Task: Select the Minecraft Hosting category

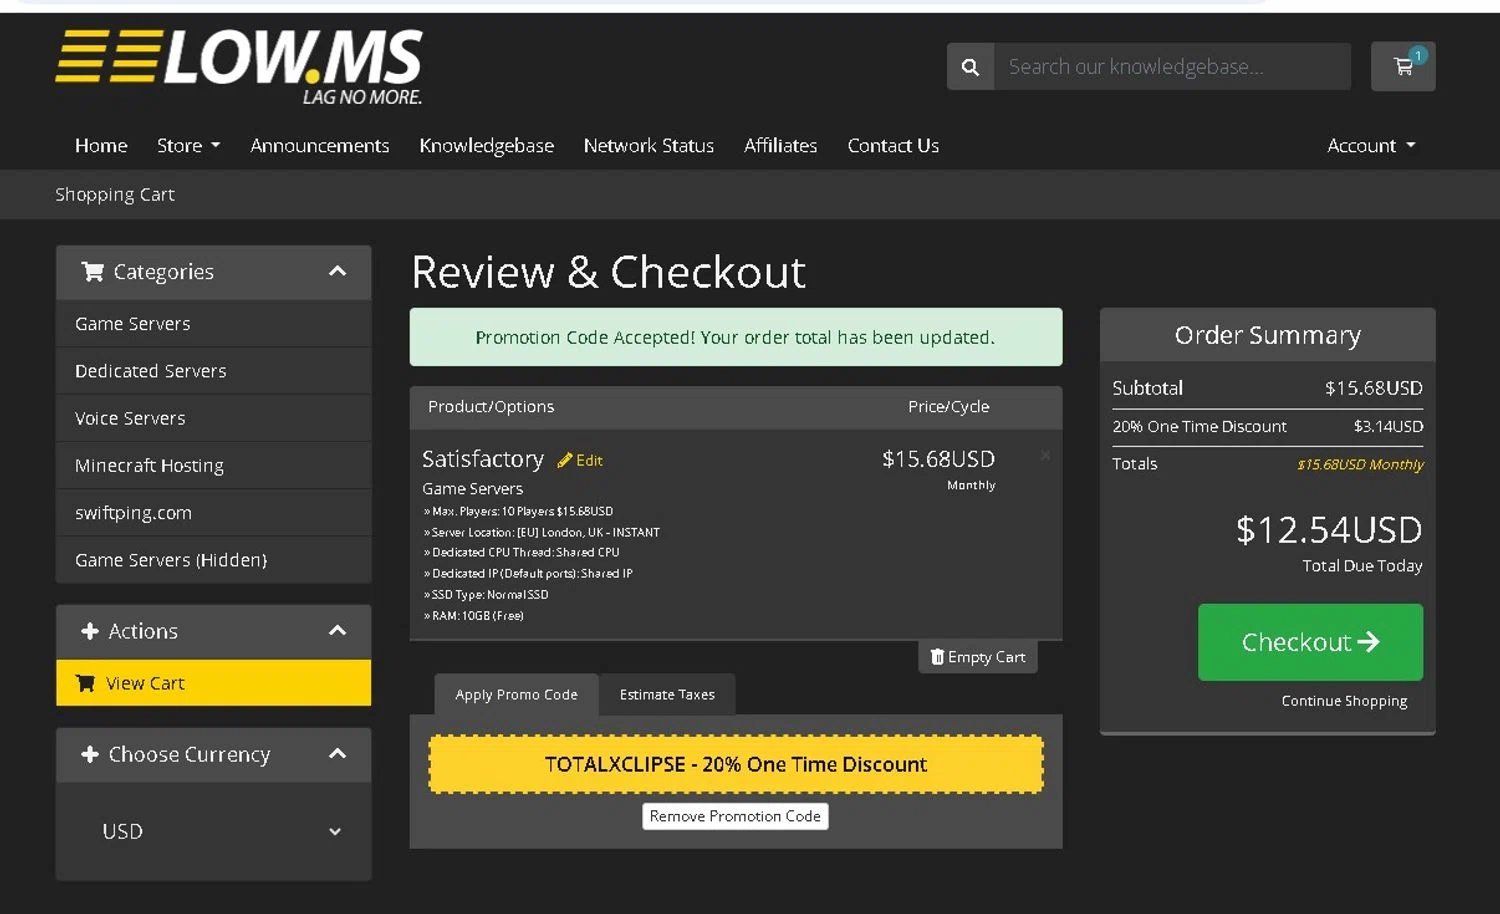Action: pyautogui.click(x=214, y=466)
